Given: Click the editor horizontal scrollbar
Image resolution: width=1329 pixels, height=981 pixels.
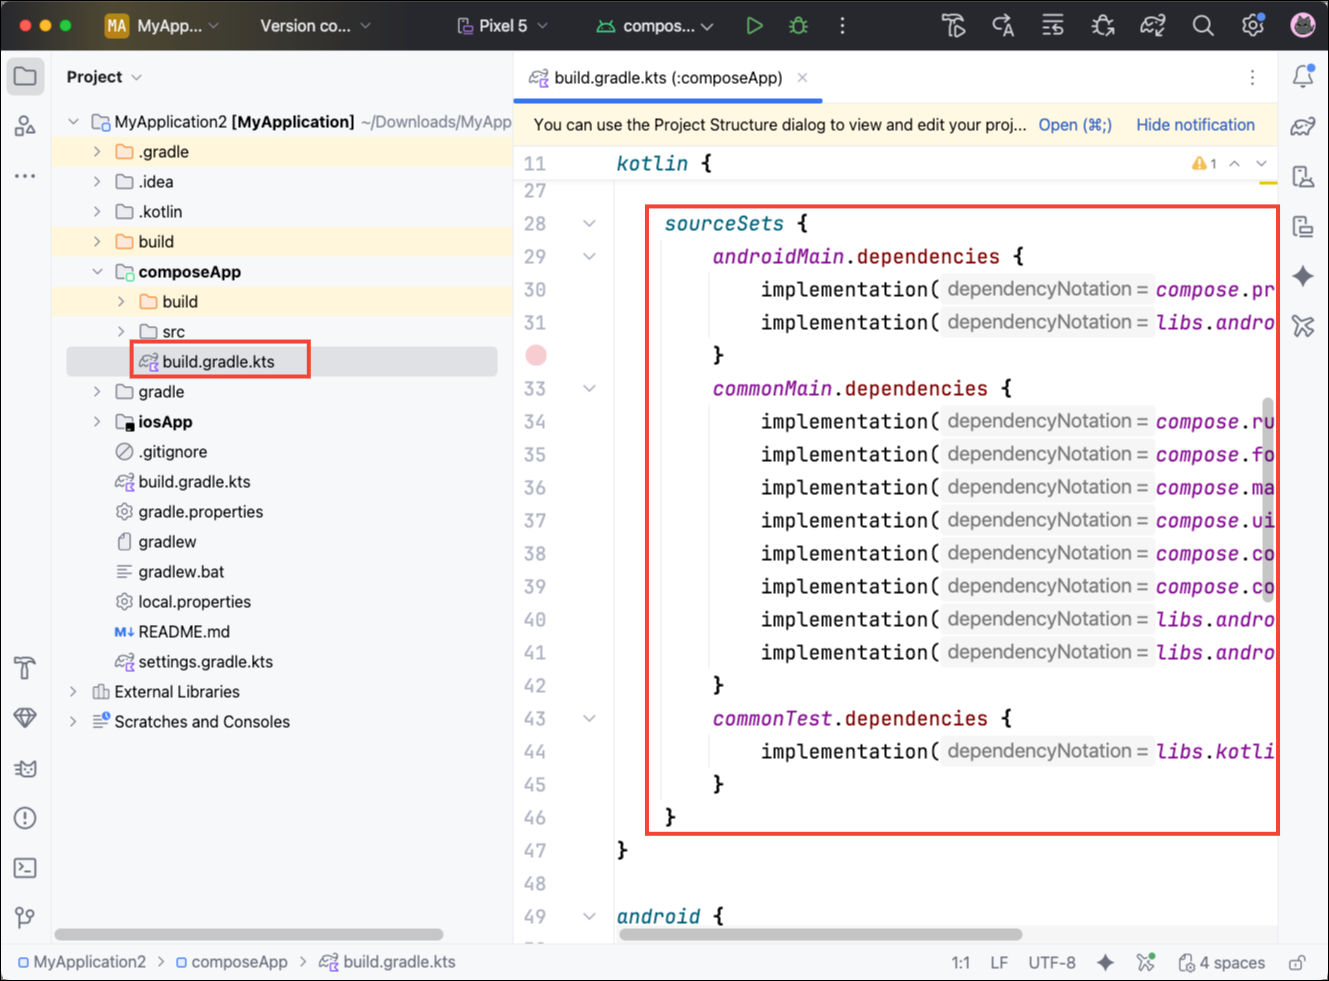Looking at the screenshot, I should point(820,935).
